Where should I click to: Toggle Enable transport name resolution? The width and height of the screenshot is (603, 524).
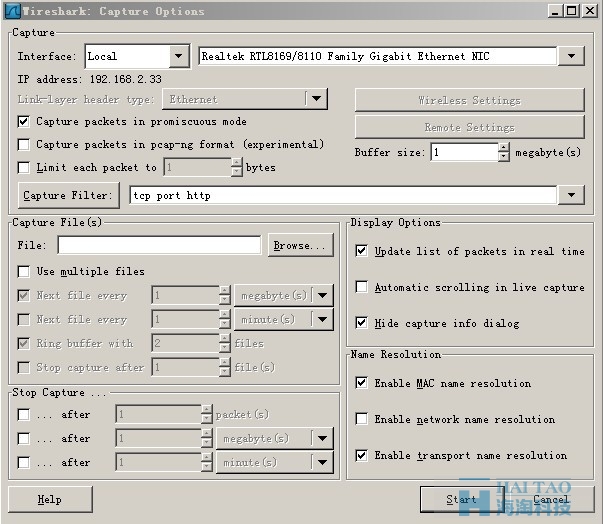361,455
